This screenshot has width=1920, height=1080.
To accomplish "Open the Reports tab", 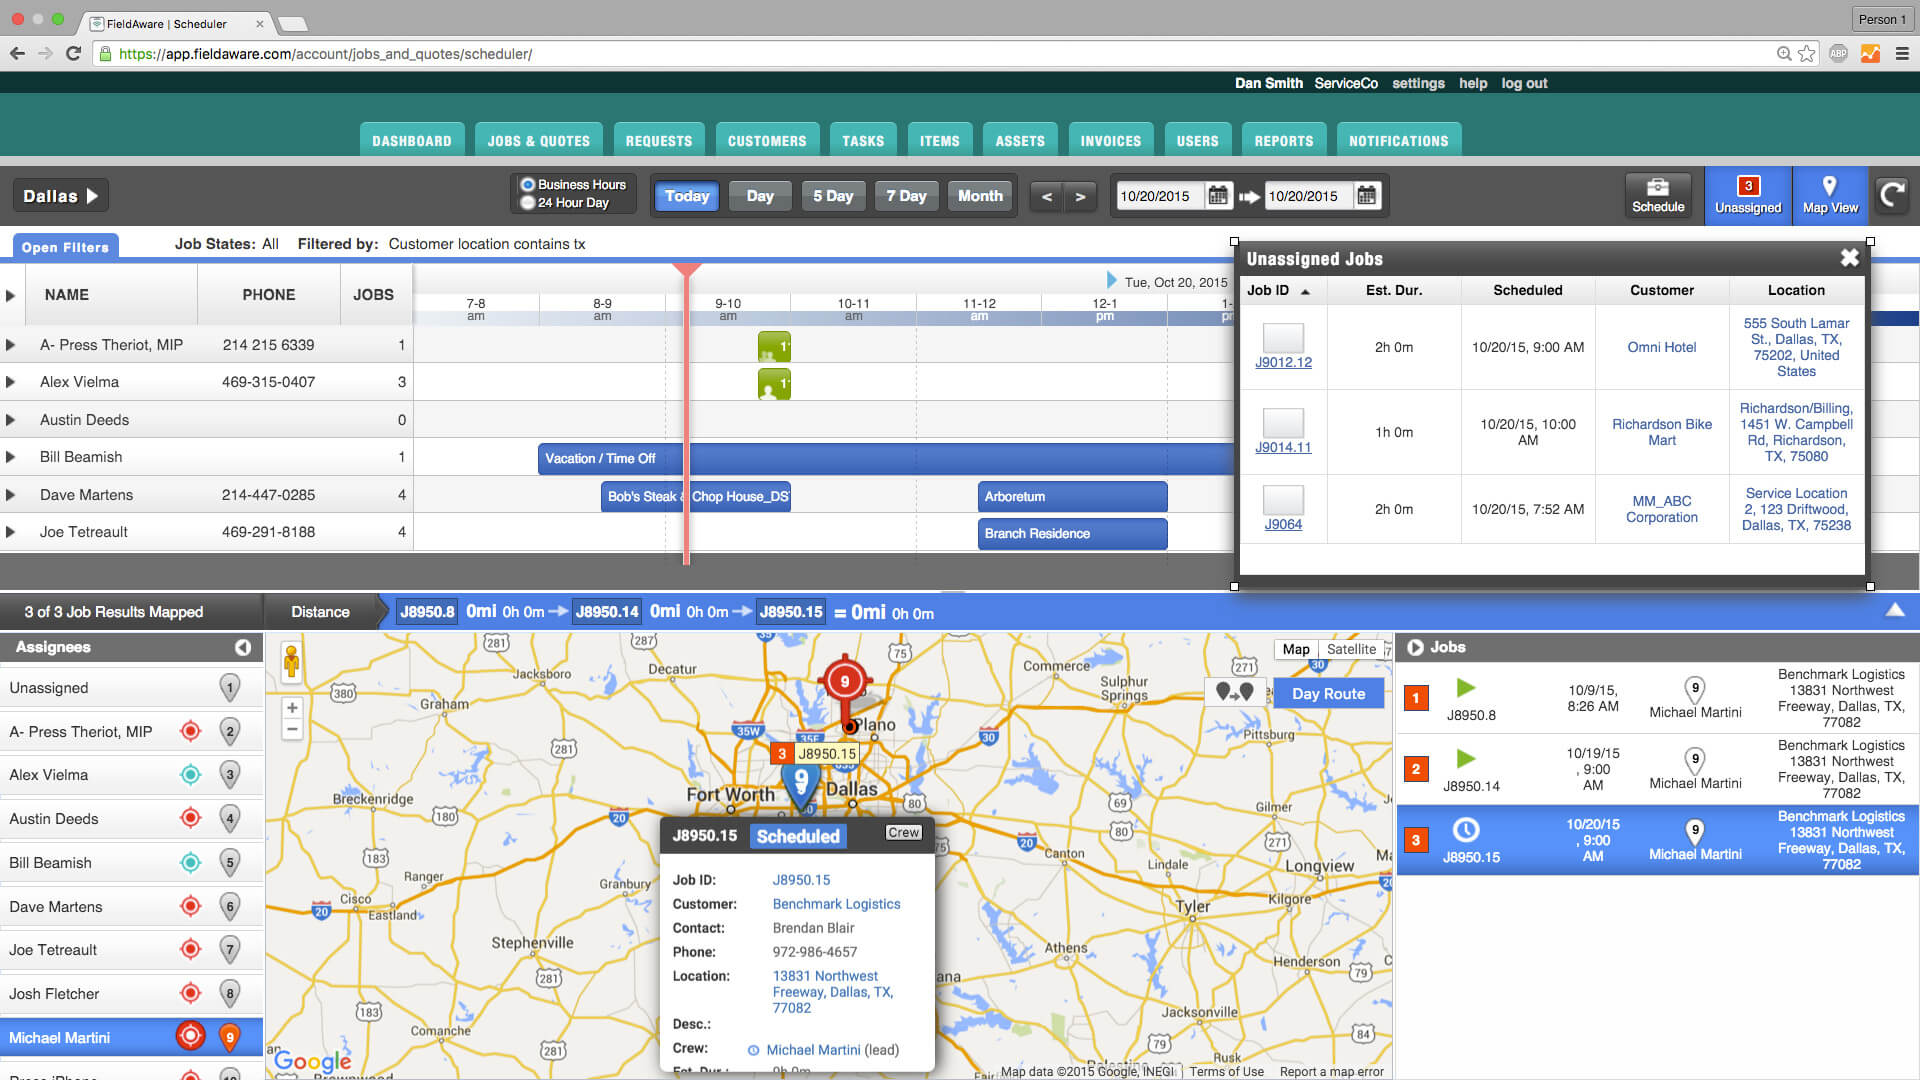I will 1284,140.
